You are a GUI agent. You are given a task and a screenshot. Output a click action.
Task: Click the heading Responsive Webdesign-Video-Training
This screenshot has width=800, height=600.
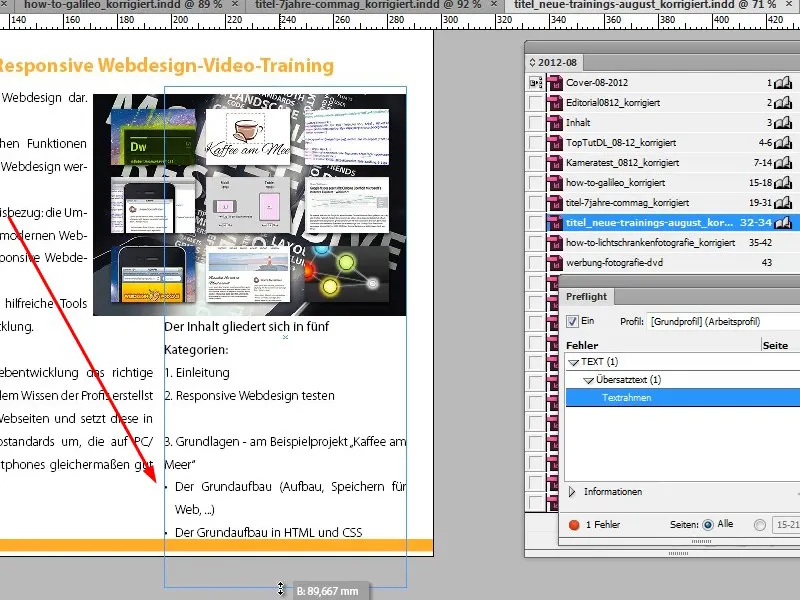pos(166,65)
